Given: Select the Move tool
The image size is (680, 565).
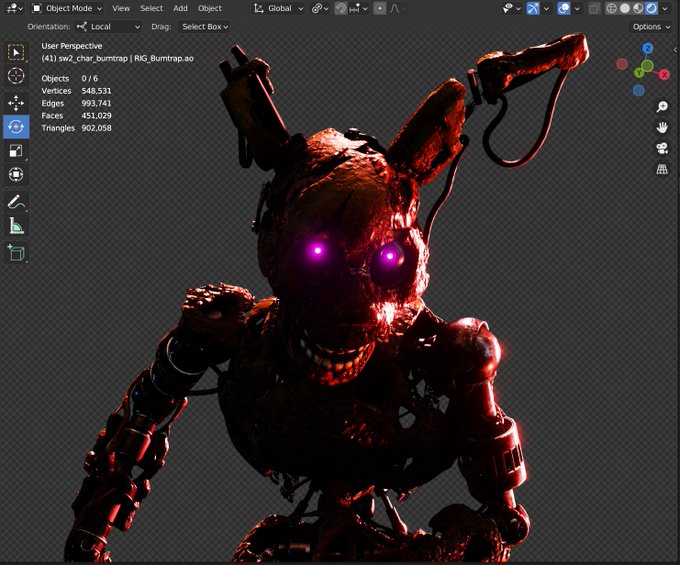Looking at the screenshot, I should click(x=16, y=103).
